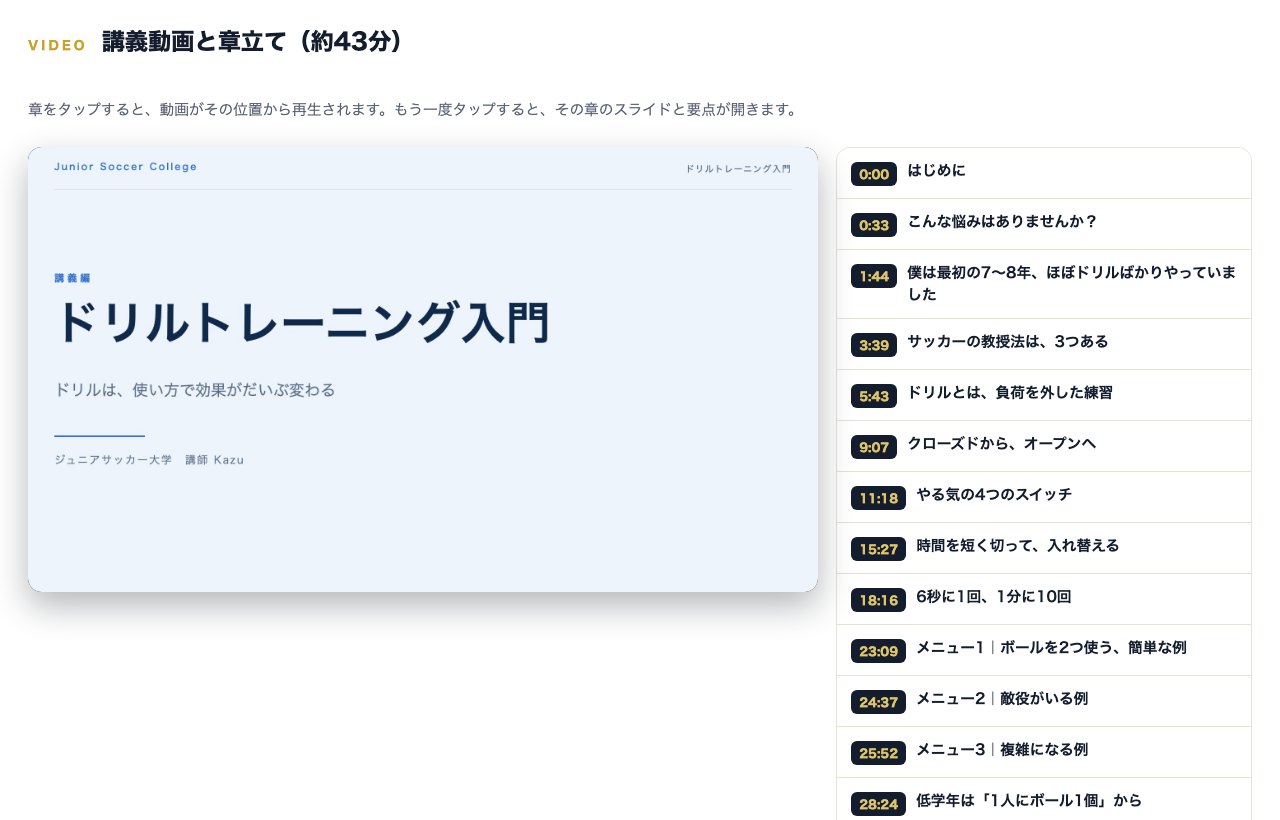Screen dimensions: 1280x820
Task: Select chapter 6秒に1回、1分に10回
Action: click(x=1044, y=599)
